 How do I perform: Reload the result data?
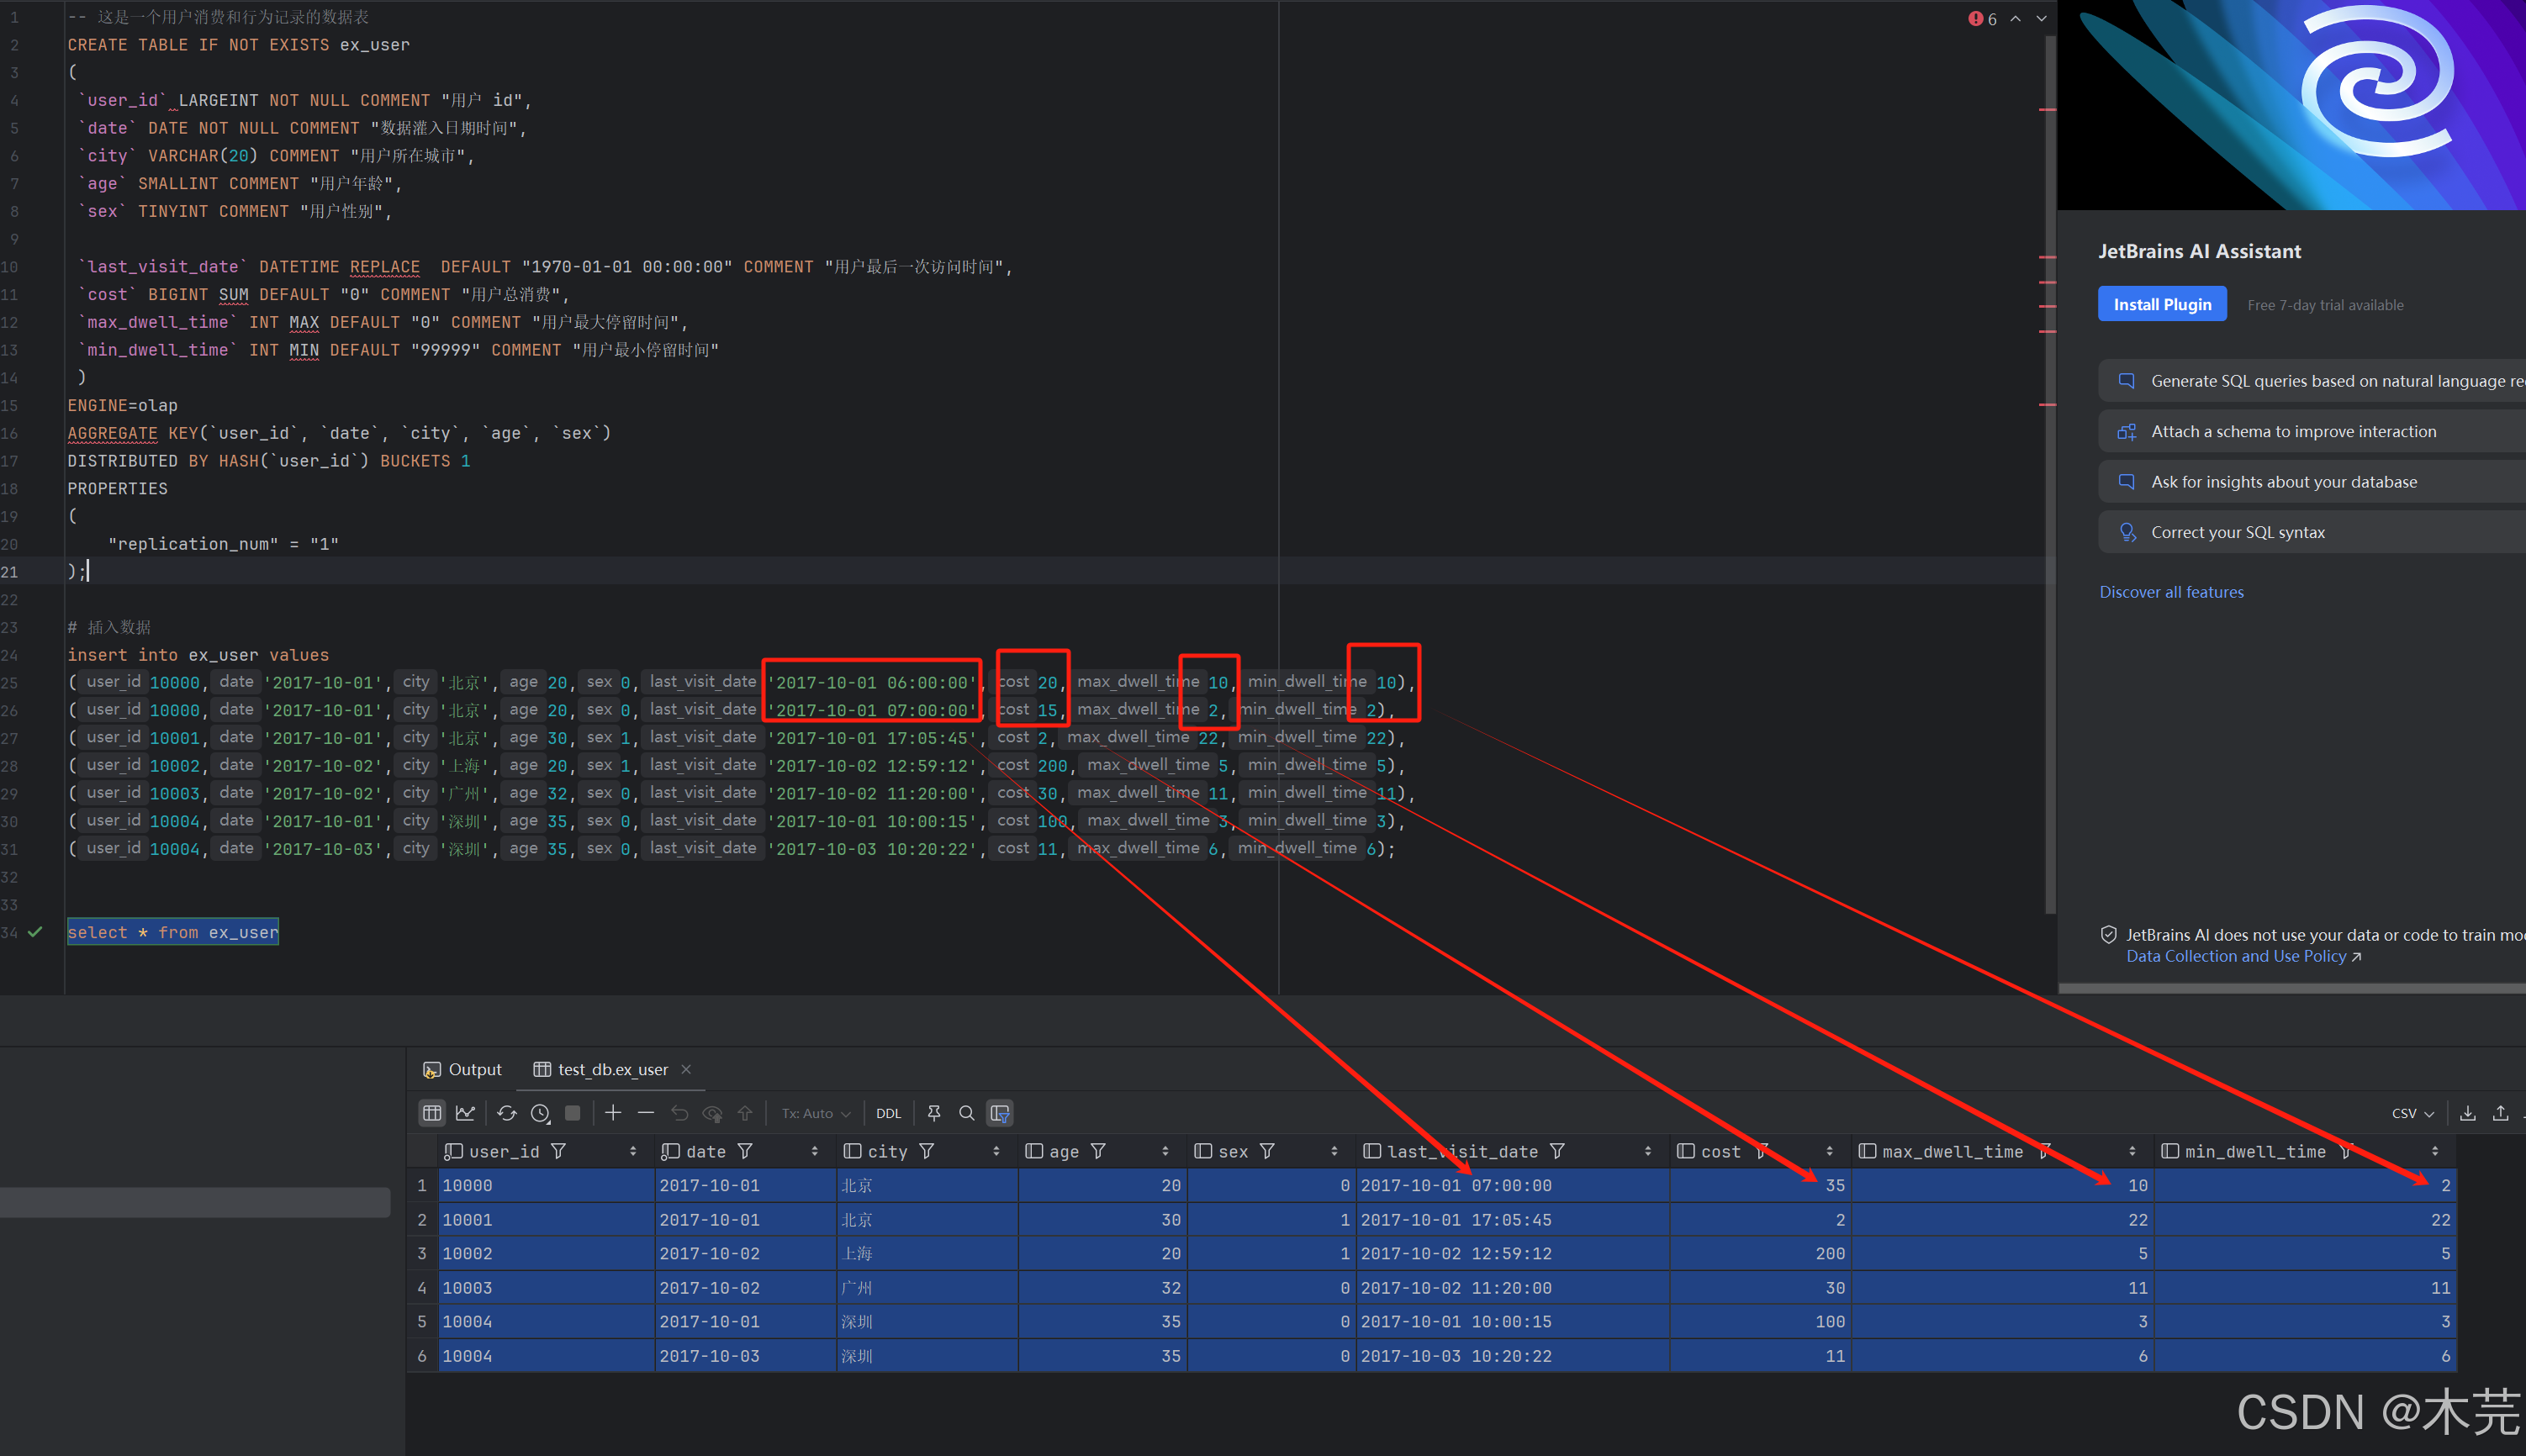coord(507,1113)
